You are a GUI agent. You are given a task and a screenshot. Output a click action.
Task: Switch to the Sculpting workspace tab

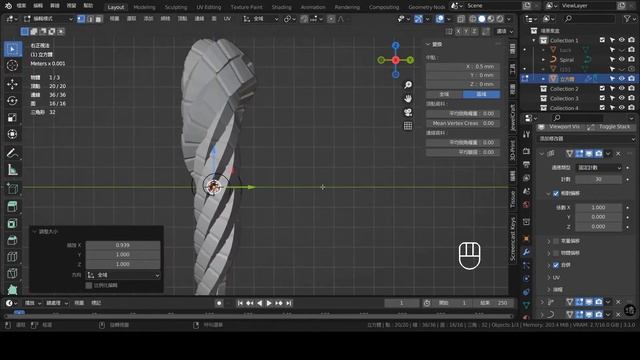[176, 7]
